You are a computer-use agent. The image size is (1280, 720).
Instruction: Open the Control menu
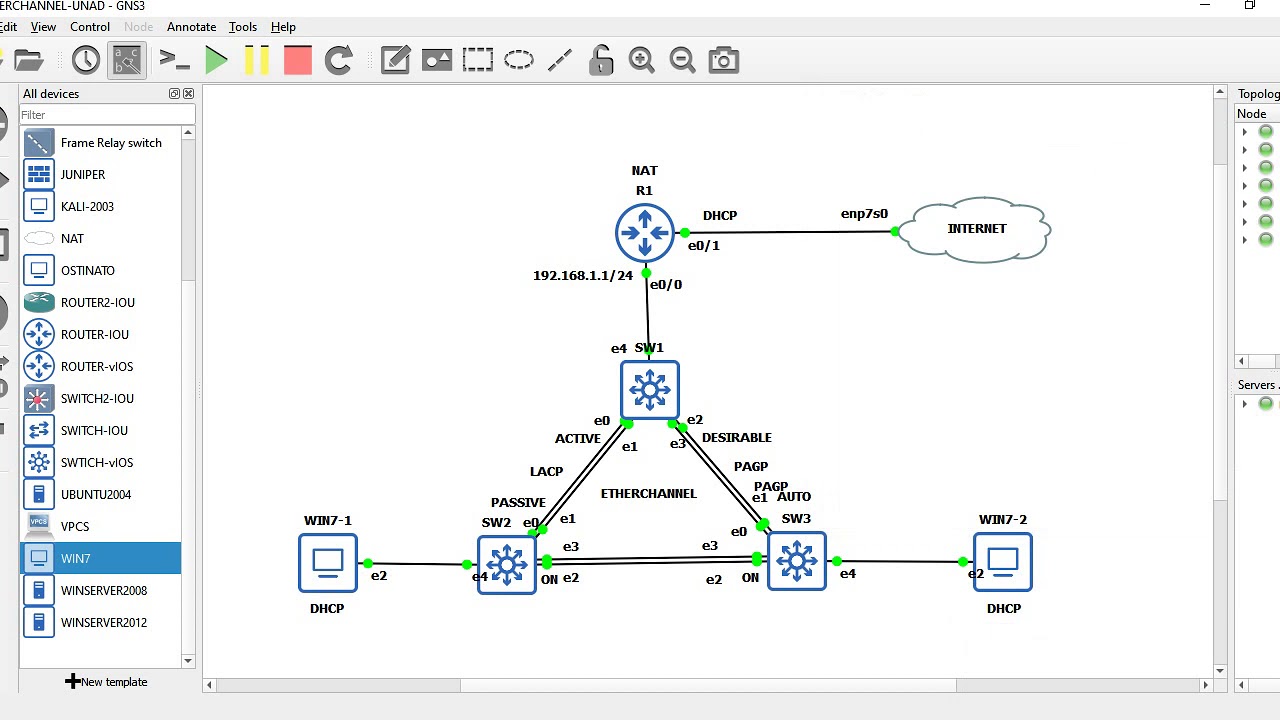[90, 27]
